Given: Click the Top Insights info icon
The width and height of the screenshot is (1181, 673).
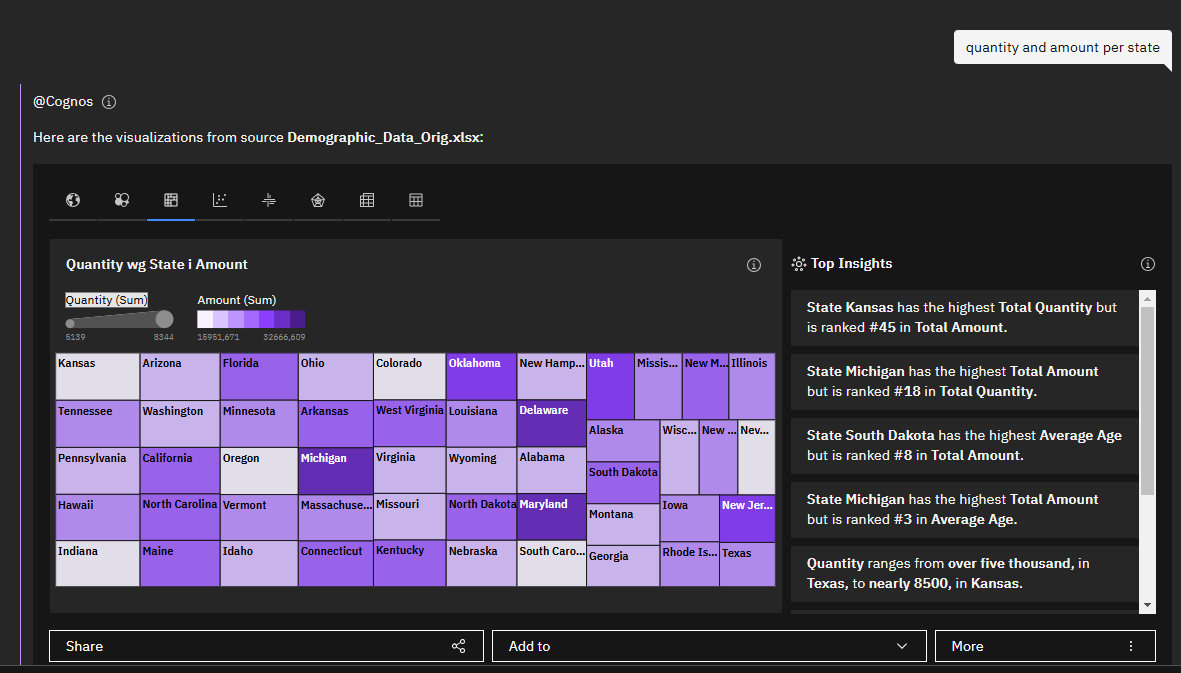Looking at the screenshot, I should pyautogui.click(x=1148, y=263).
